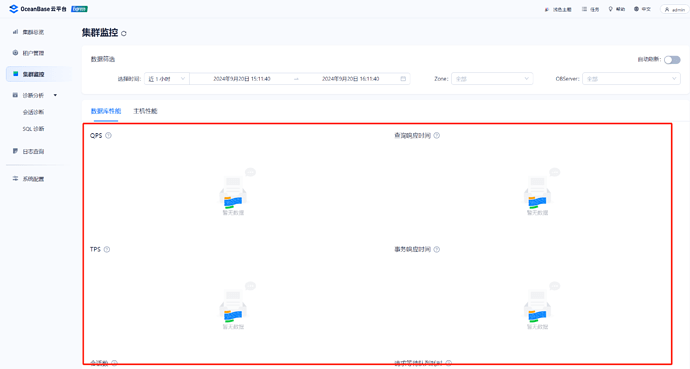The height and width of the screenshot is (369, 690).
Task: Open 会话诊断 under 诊断分析
Action: click(x=33, y=112)
